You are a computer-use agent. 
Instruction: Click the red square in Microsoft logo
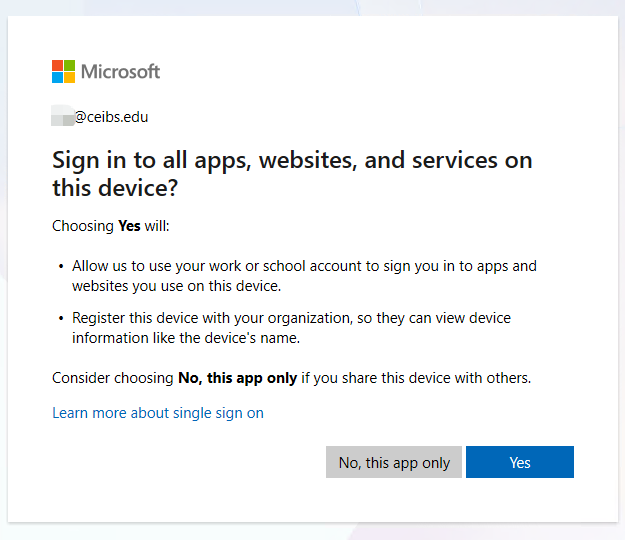(57, 65)
